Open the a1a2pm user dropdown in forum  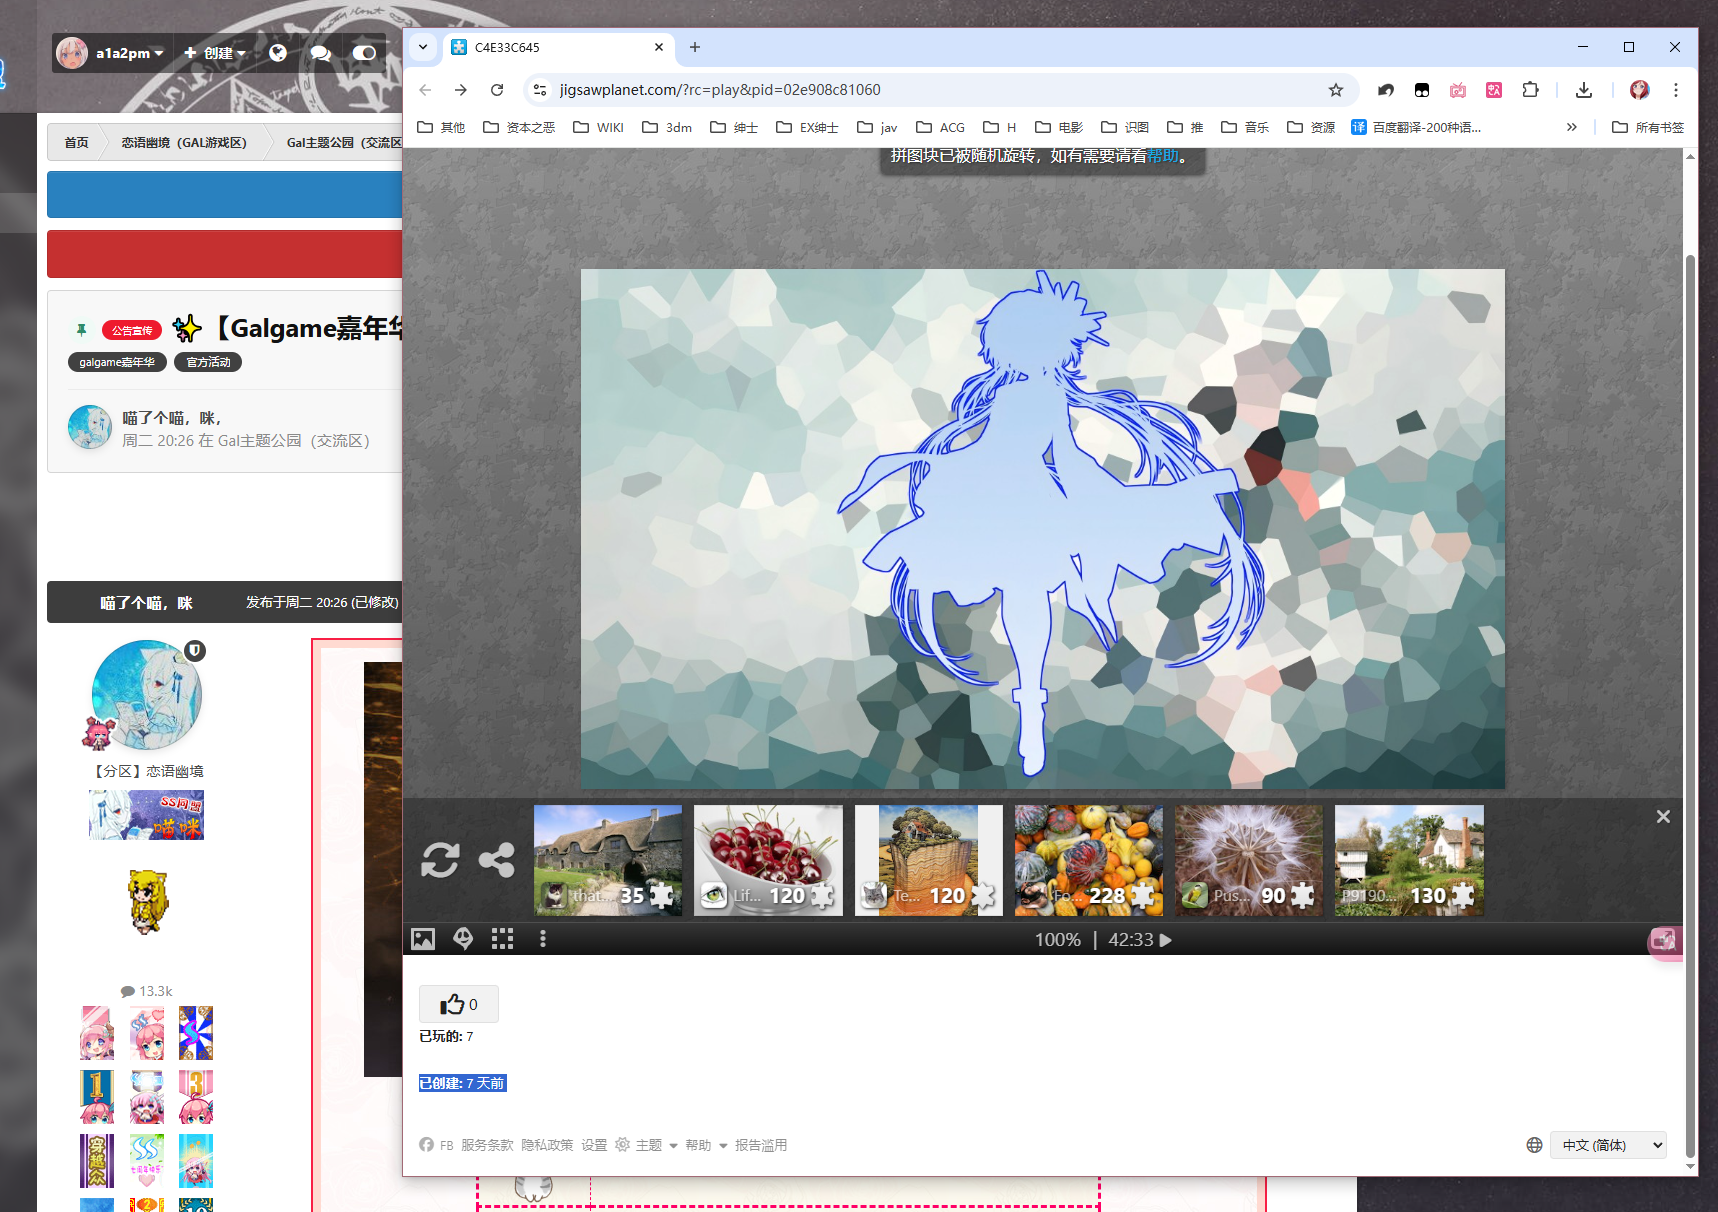[111, 53]
